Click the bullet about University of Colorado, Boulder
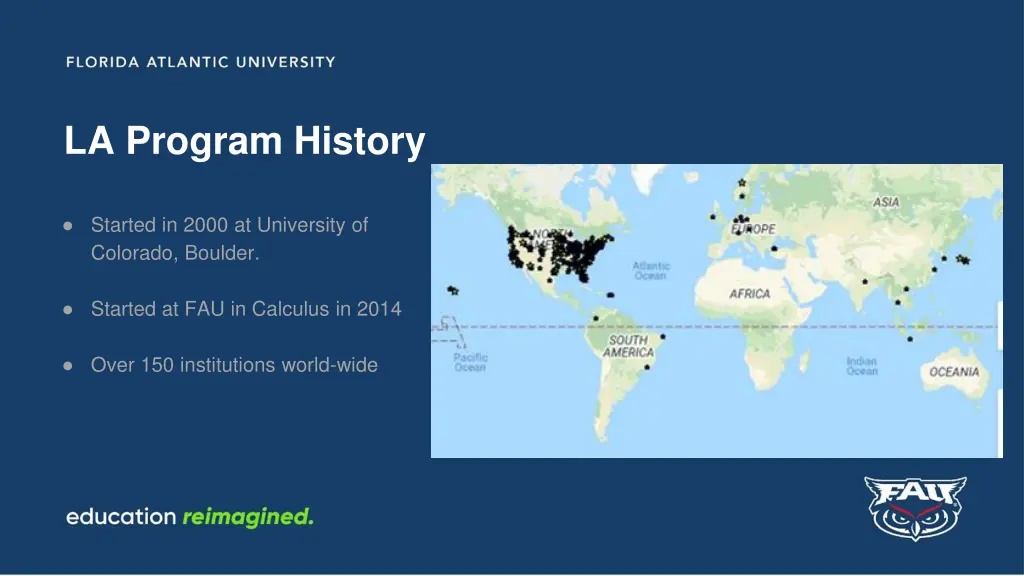Screen dimensions: 1024x576 click(229, 239)
